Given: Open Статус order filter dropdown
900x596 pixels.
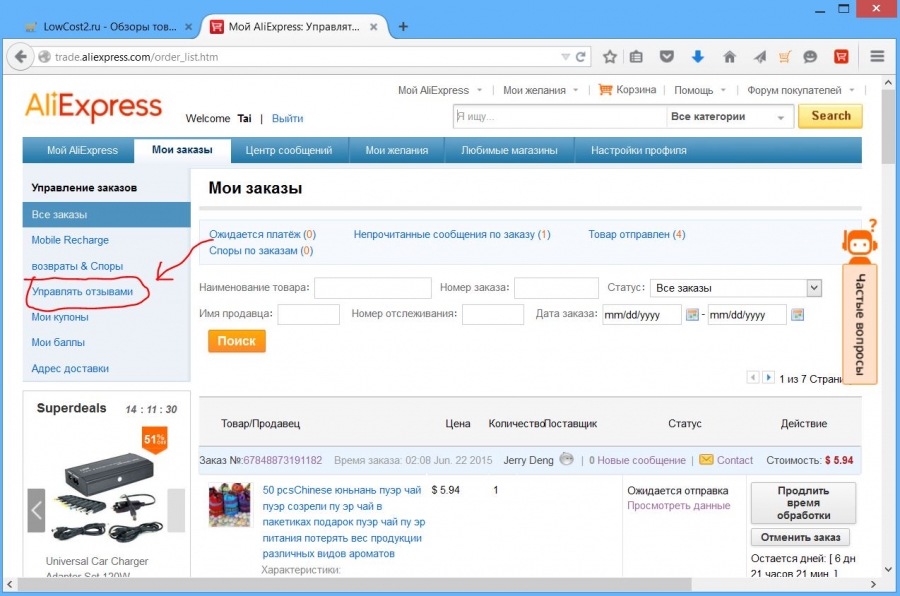Looking at the screenshot, I should click(736, 288).
